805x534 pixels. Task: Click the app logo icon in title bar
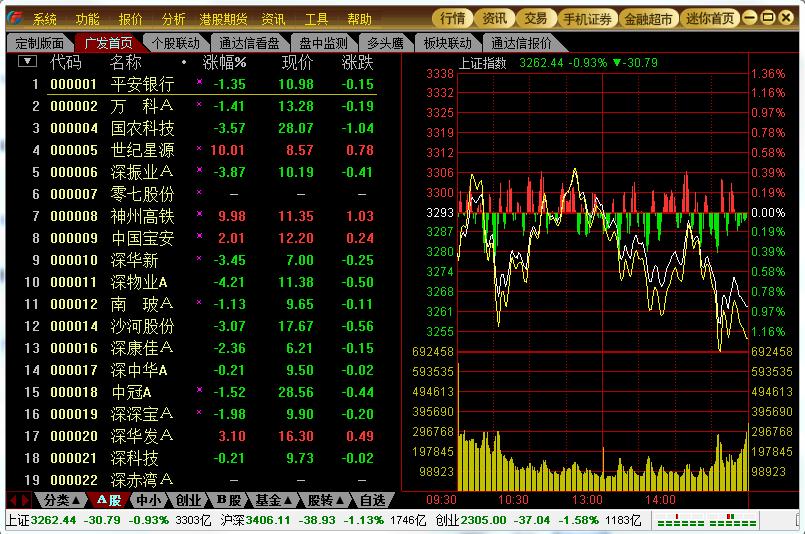pos(14,18)
